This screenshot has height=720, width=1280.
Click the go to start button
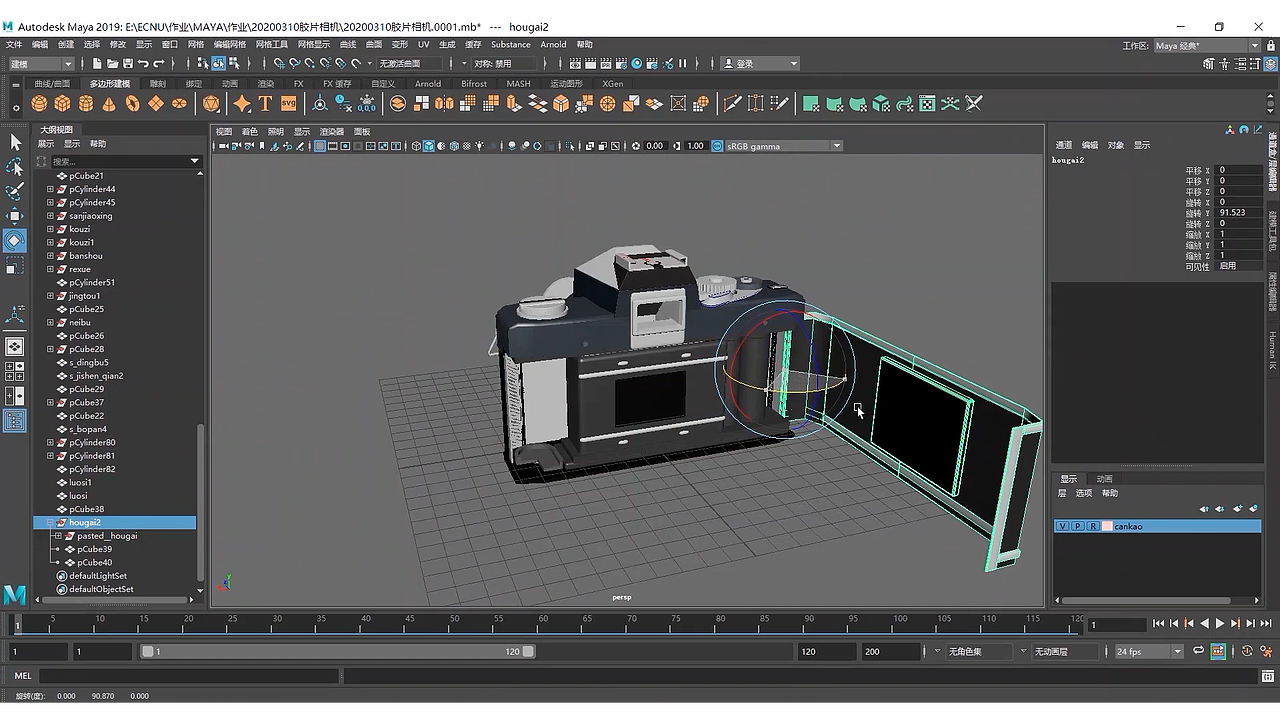point(1158,623)
